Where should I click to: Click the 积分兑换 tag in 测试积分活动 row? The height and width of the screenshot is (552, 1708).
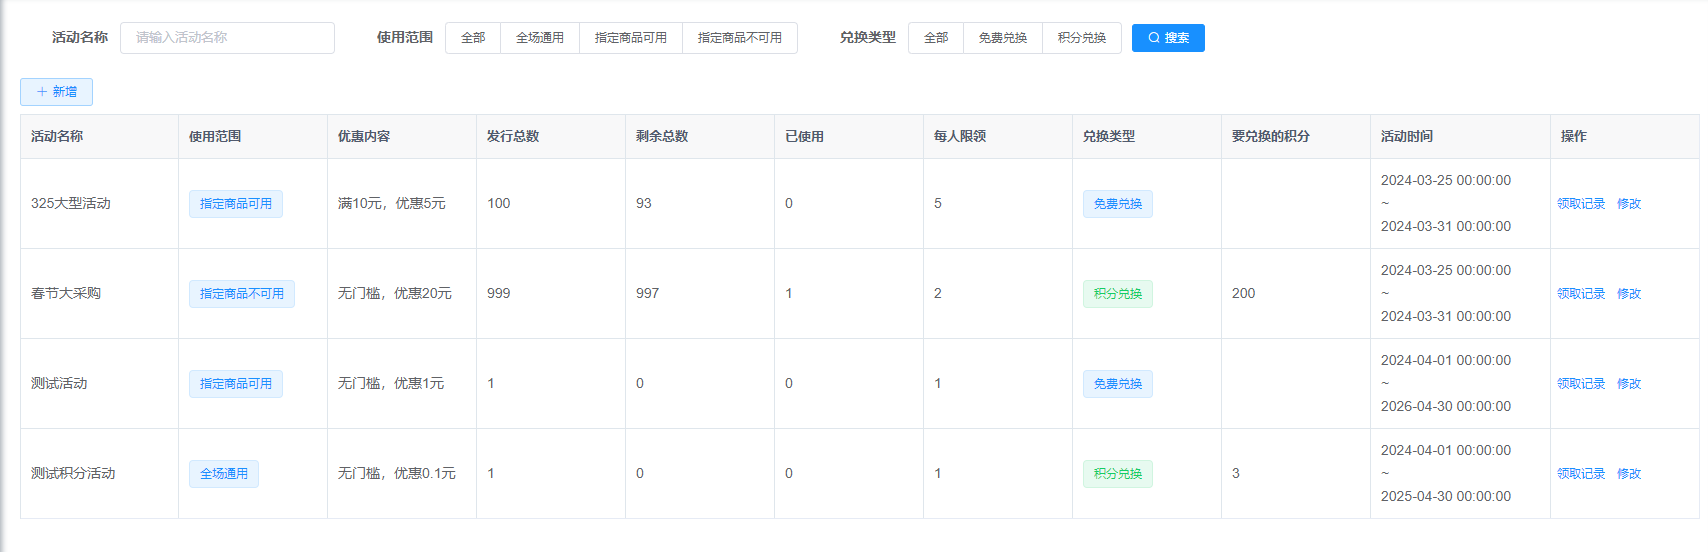[x=1117, y=474]
